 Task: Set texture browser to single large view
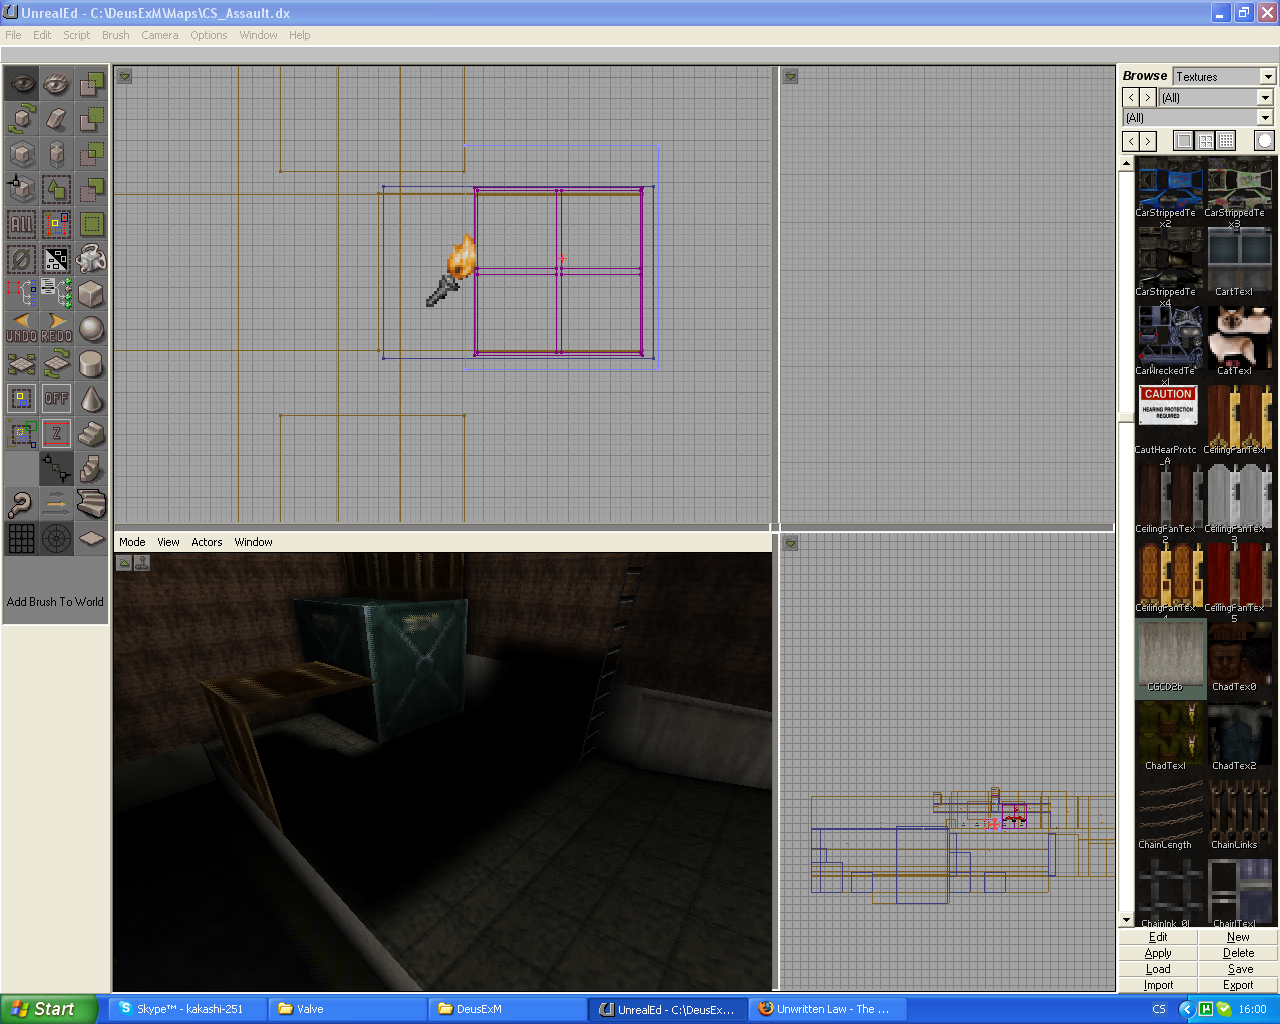(x=1184, y=141)
